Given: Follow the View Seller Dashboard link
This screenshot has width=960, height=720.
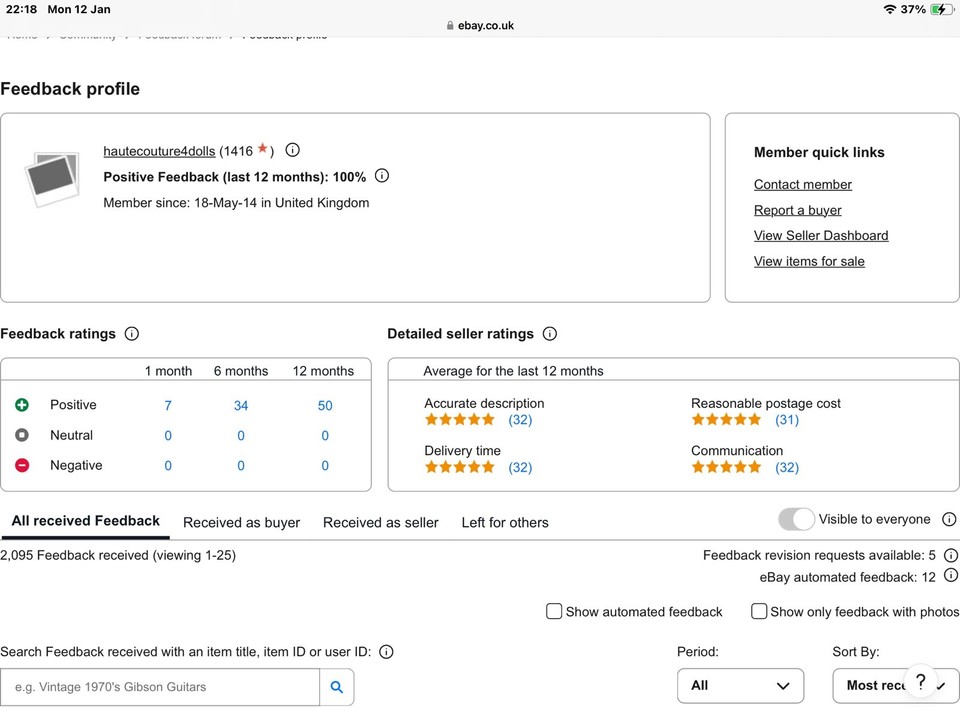Looking at the screenshot, I should 820,235.
